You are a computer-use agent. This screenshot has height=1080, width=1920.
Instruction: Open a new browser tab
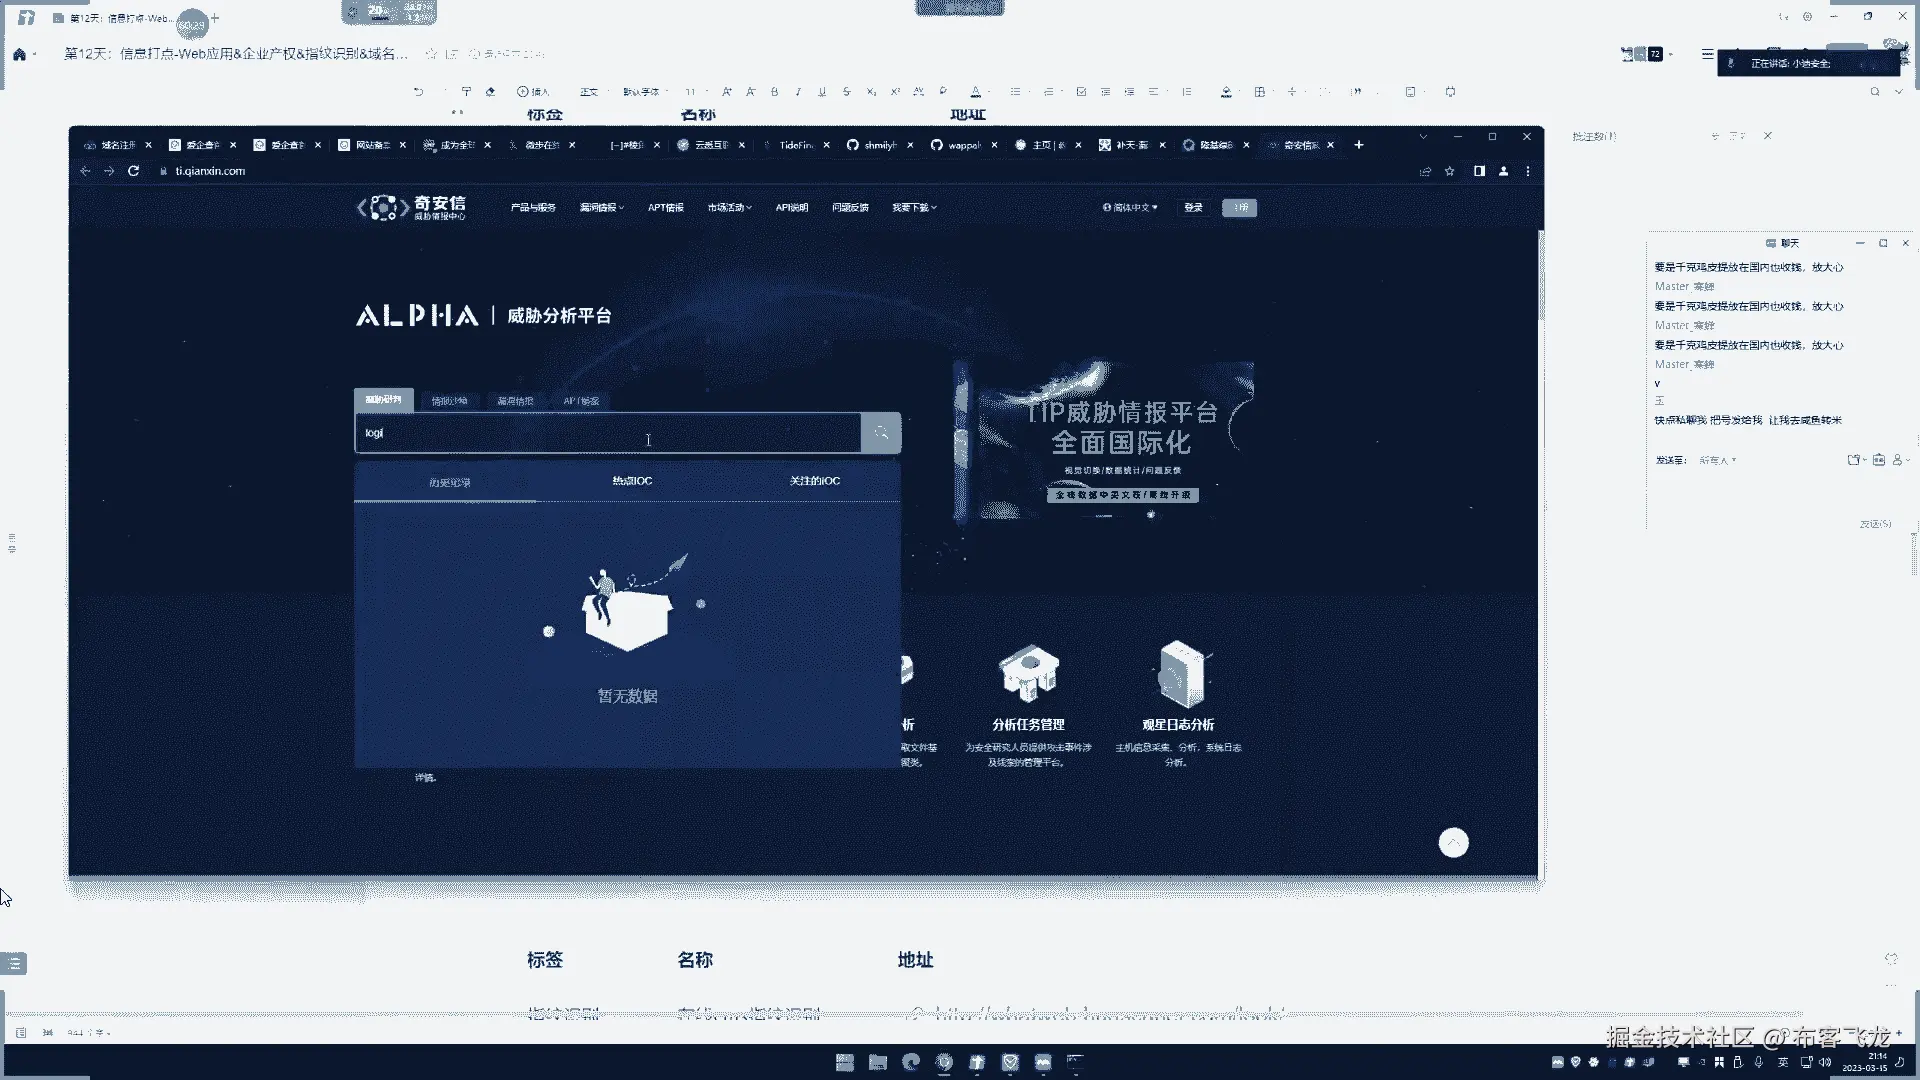tap(1359, 145)
